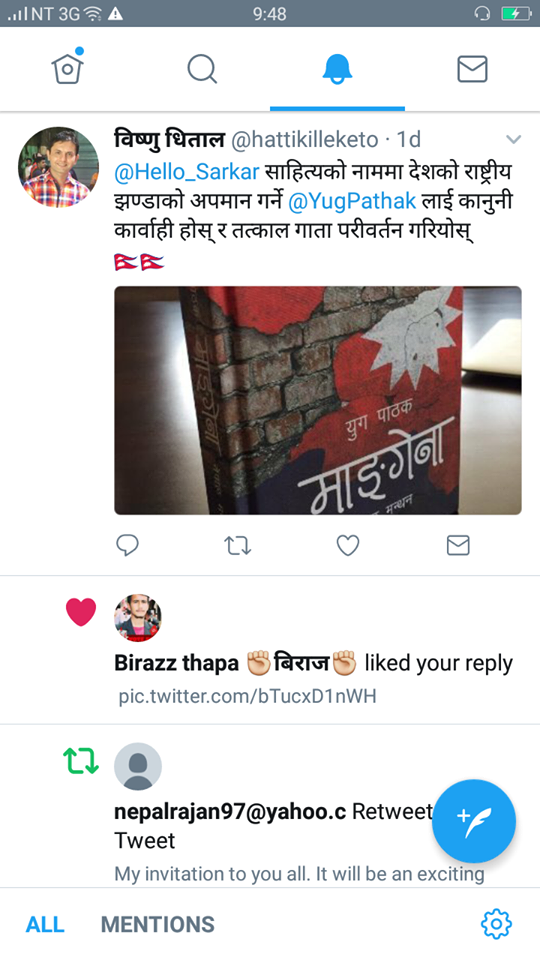Open the tweet author's profile photo
The height and width of the screenshot is (960, 540).
pyautogui.click(x=58, y=167)
